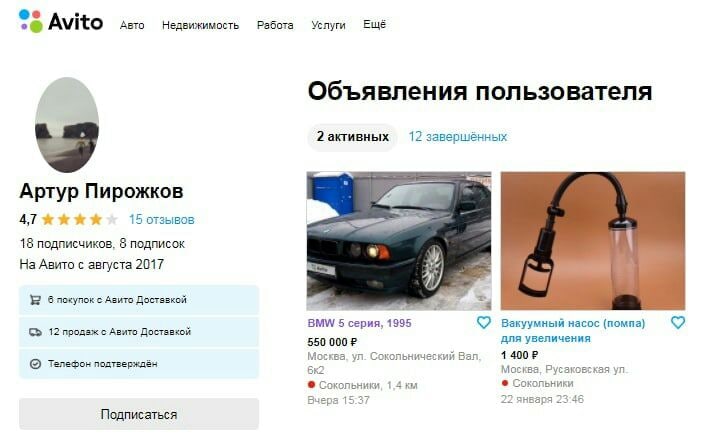The image size is (708, 445).
Task: Favorite the BMW 5 серия listing heart
Action: click(x=484, y=322)
